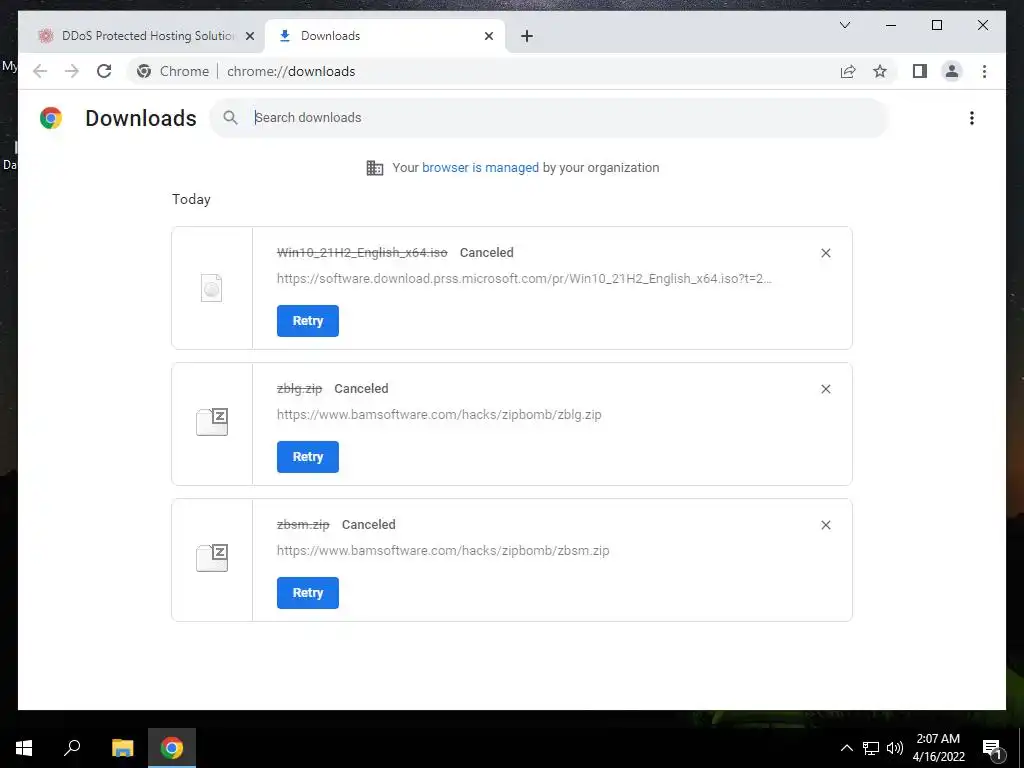
Task: Click the building icon next to managed notice
Action: tap(375, 168)
